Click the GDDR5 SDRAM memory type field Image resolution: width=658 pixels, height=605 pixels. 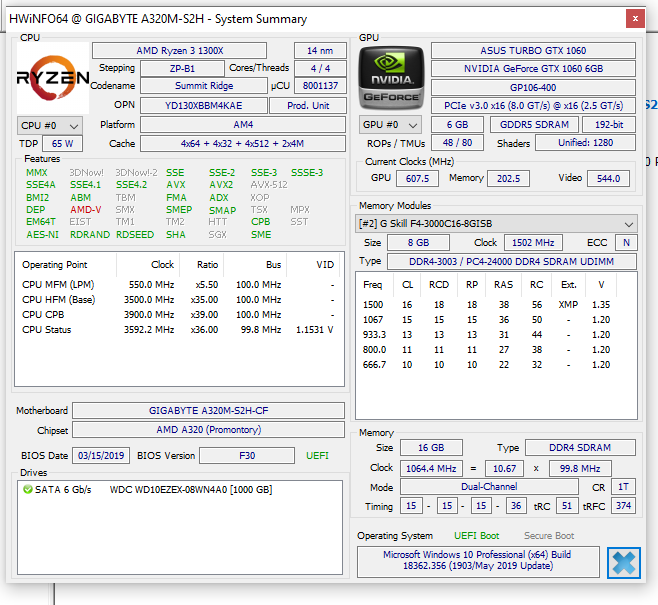pos(534,125)
